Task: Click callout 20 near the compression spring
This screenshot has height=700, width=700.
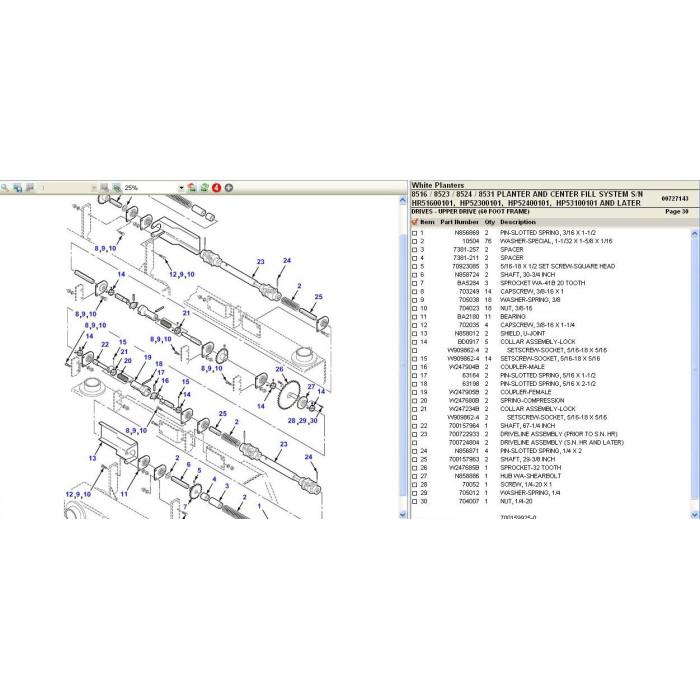Action: [x=128, y=361]
